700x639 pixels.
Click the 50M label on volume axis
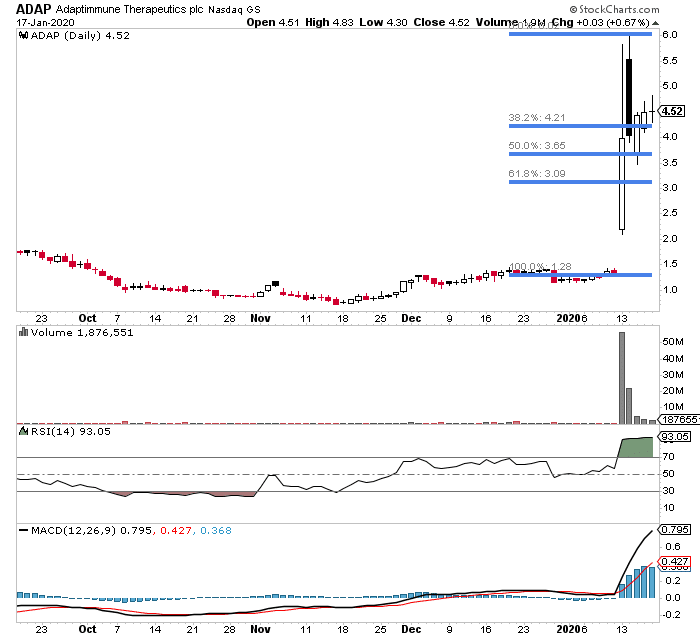click(673, 342)
